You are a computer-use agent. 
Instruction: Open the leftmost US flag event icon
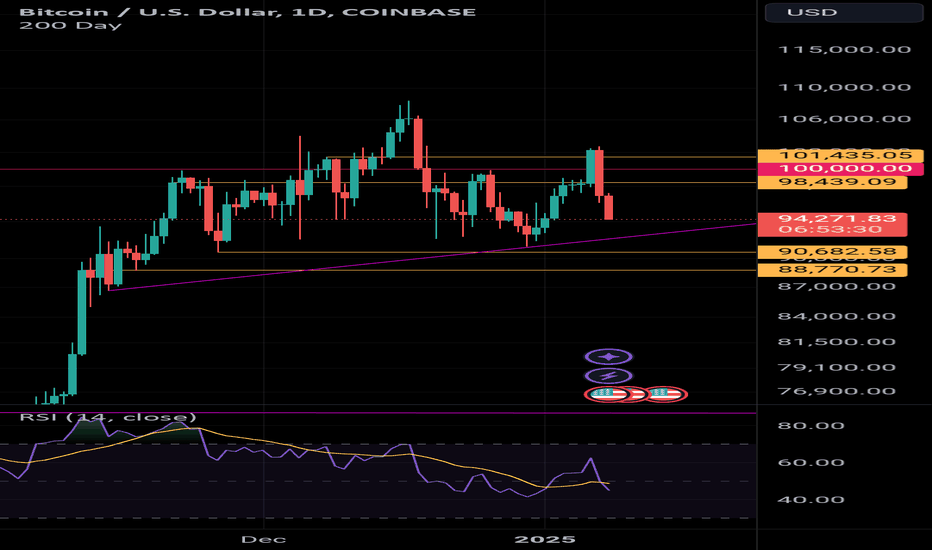pyautogui.click(x=606, y=394)
